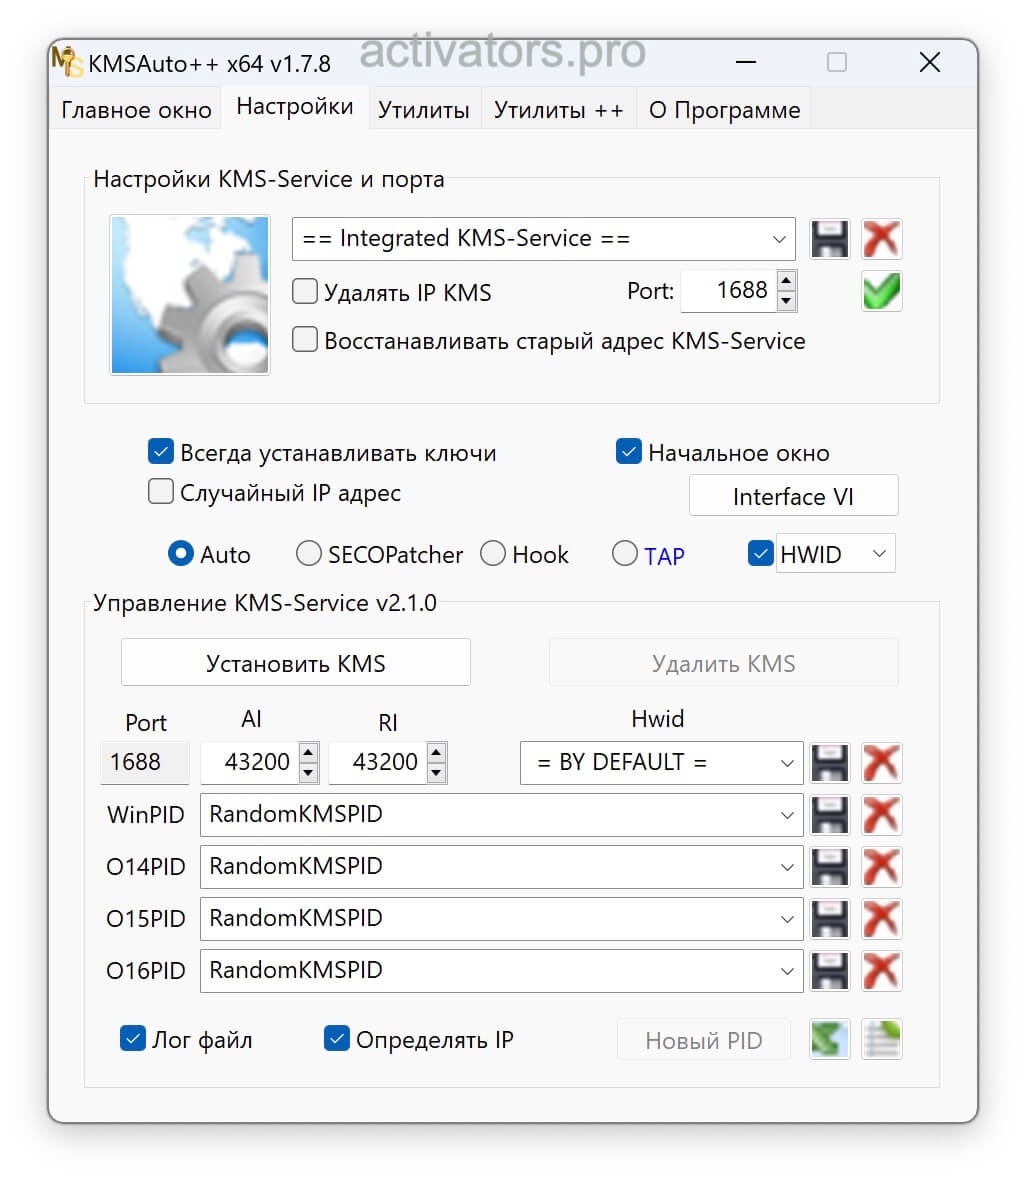Click the save icon beside Integrated KMS-Service dropdown
The image size is (1026, 1178).
tap(829, 239)
